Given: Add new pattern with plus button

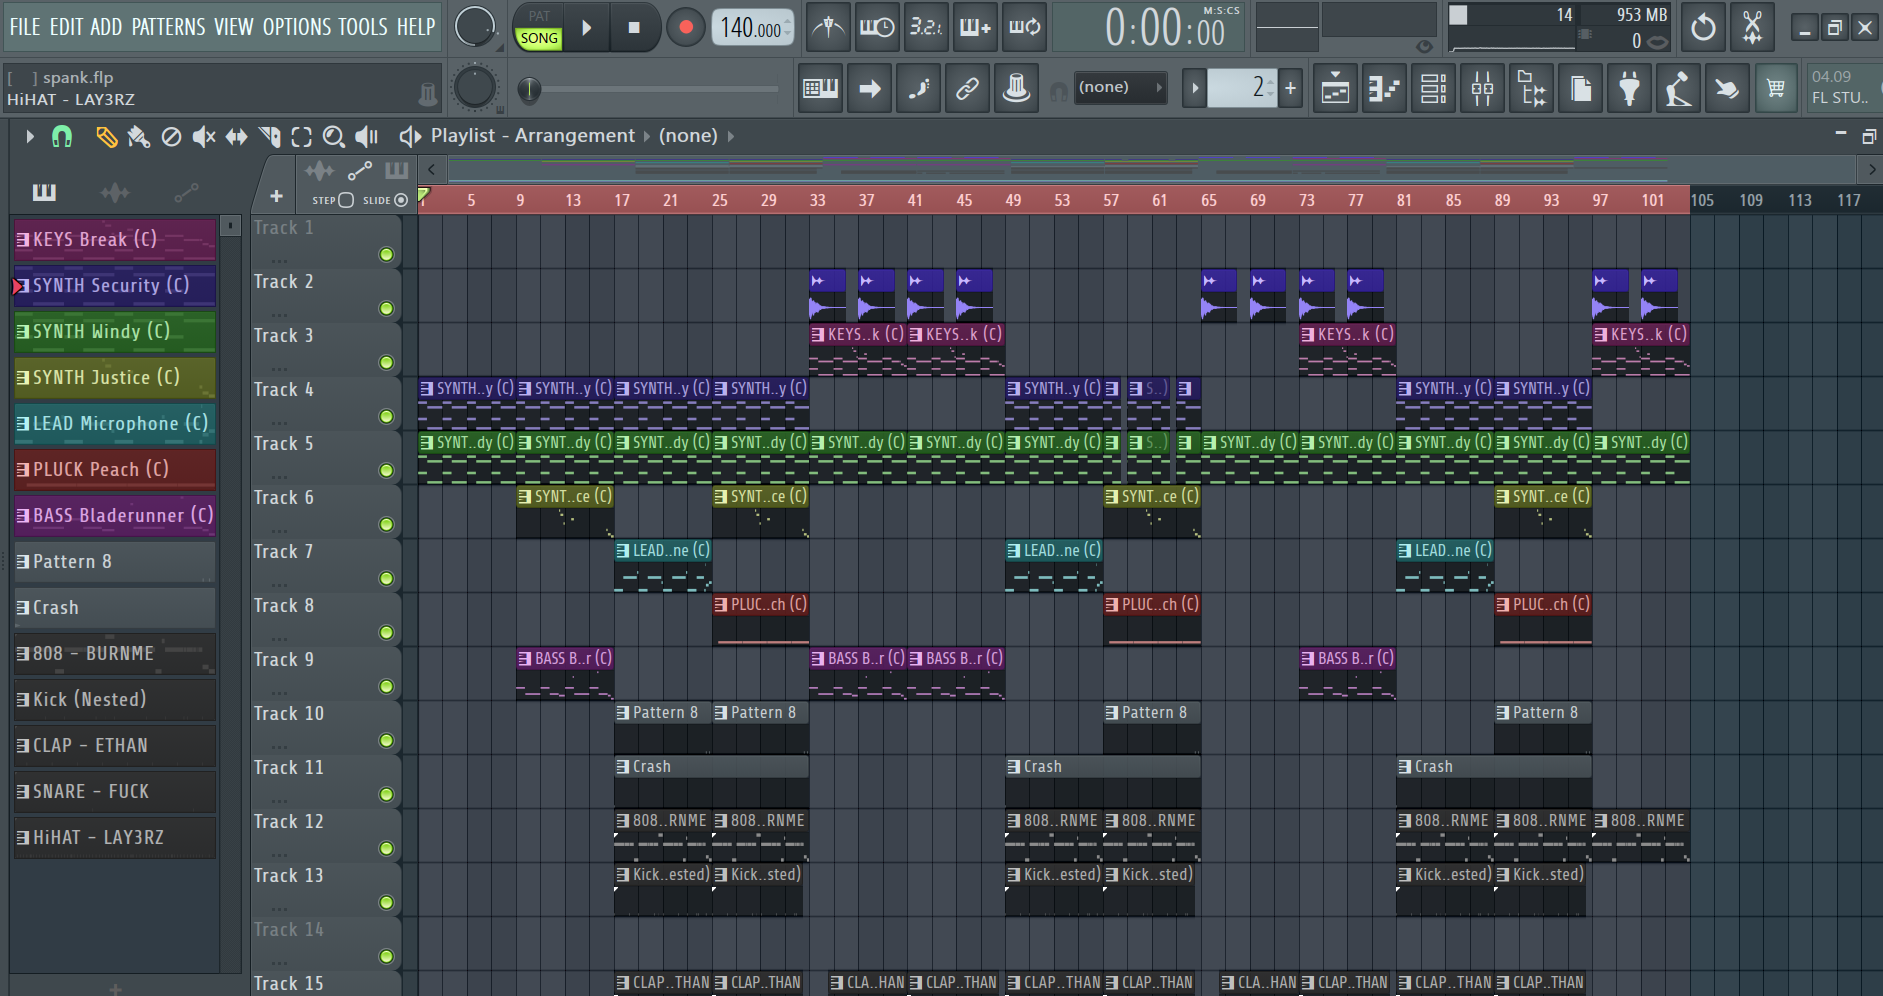Looking at the screenshot, I should 1291,88.
